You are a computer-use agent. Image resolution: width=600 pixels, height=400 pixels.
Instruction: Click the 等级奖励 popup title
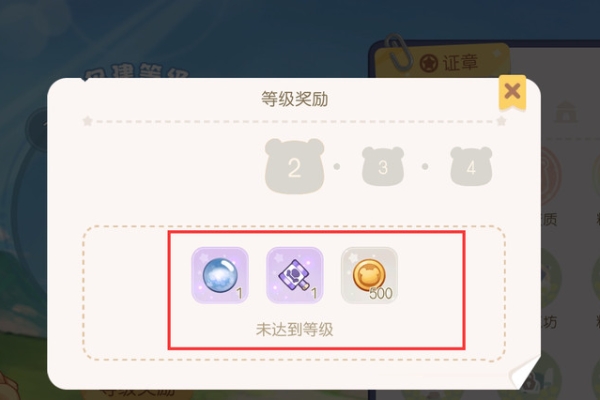click(x=294, y=99)
